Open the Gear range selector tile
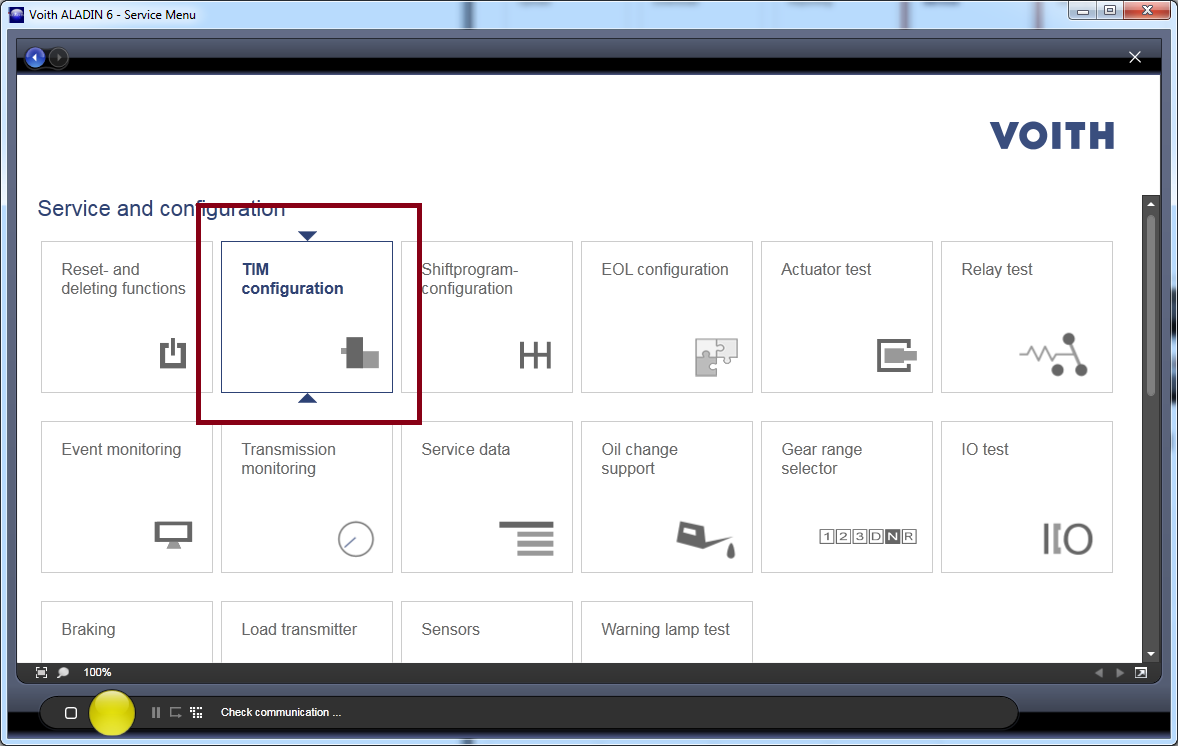This screenshot has height=746, width=1178. (847, 497)
